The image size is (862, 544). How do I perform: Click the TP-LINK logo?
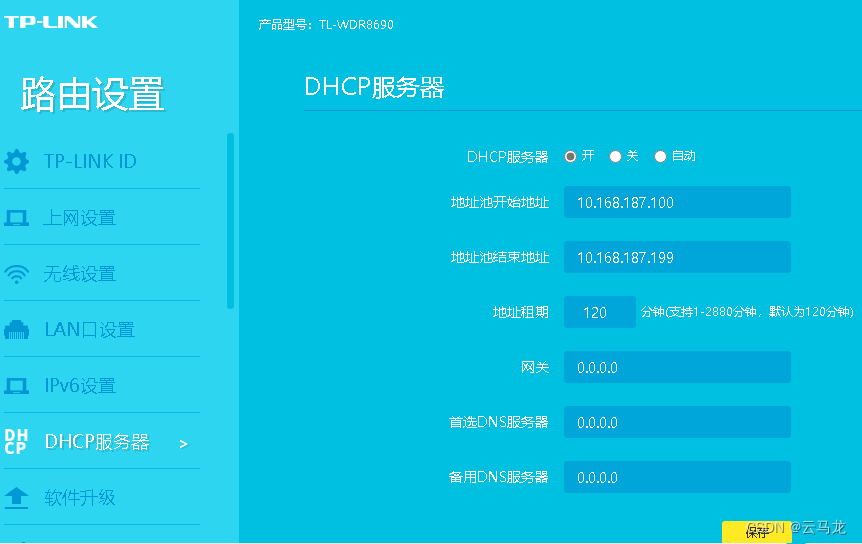click(x=51, y=22)
